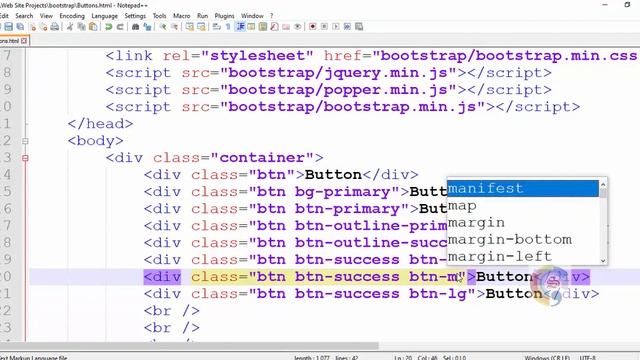Open the user defined language icon
The width and height of the screenshot is (640, 360).
tap(251, 27)
